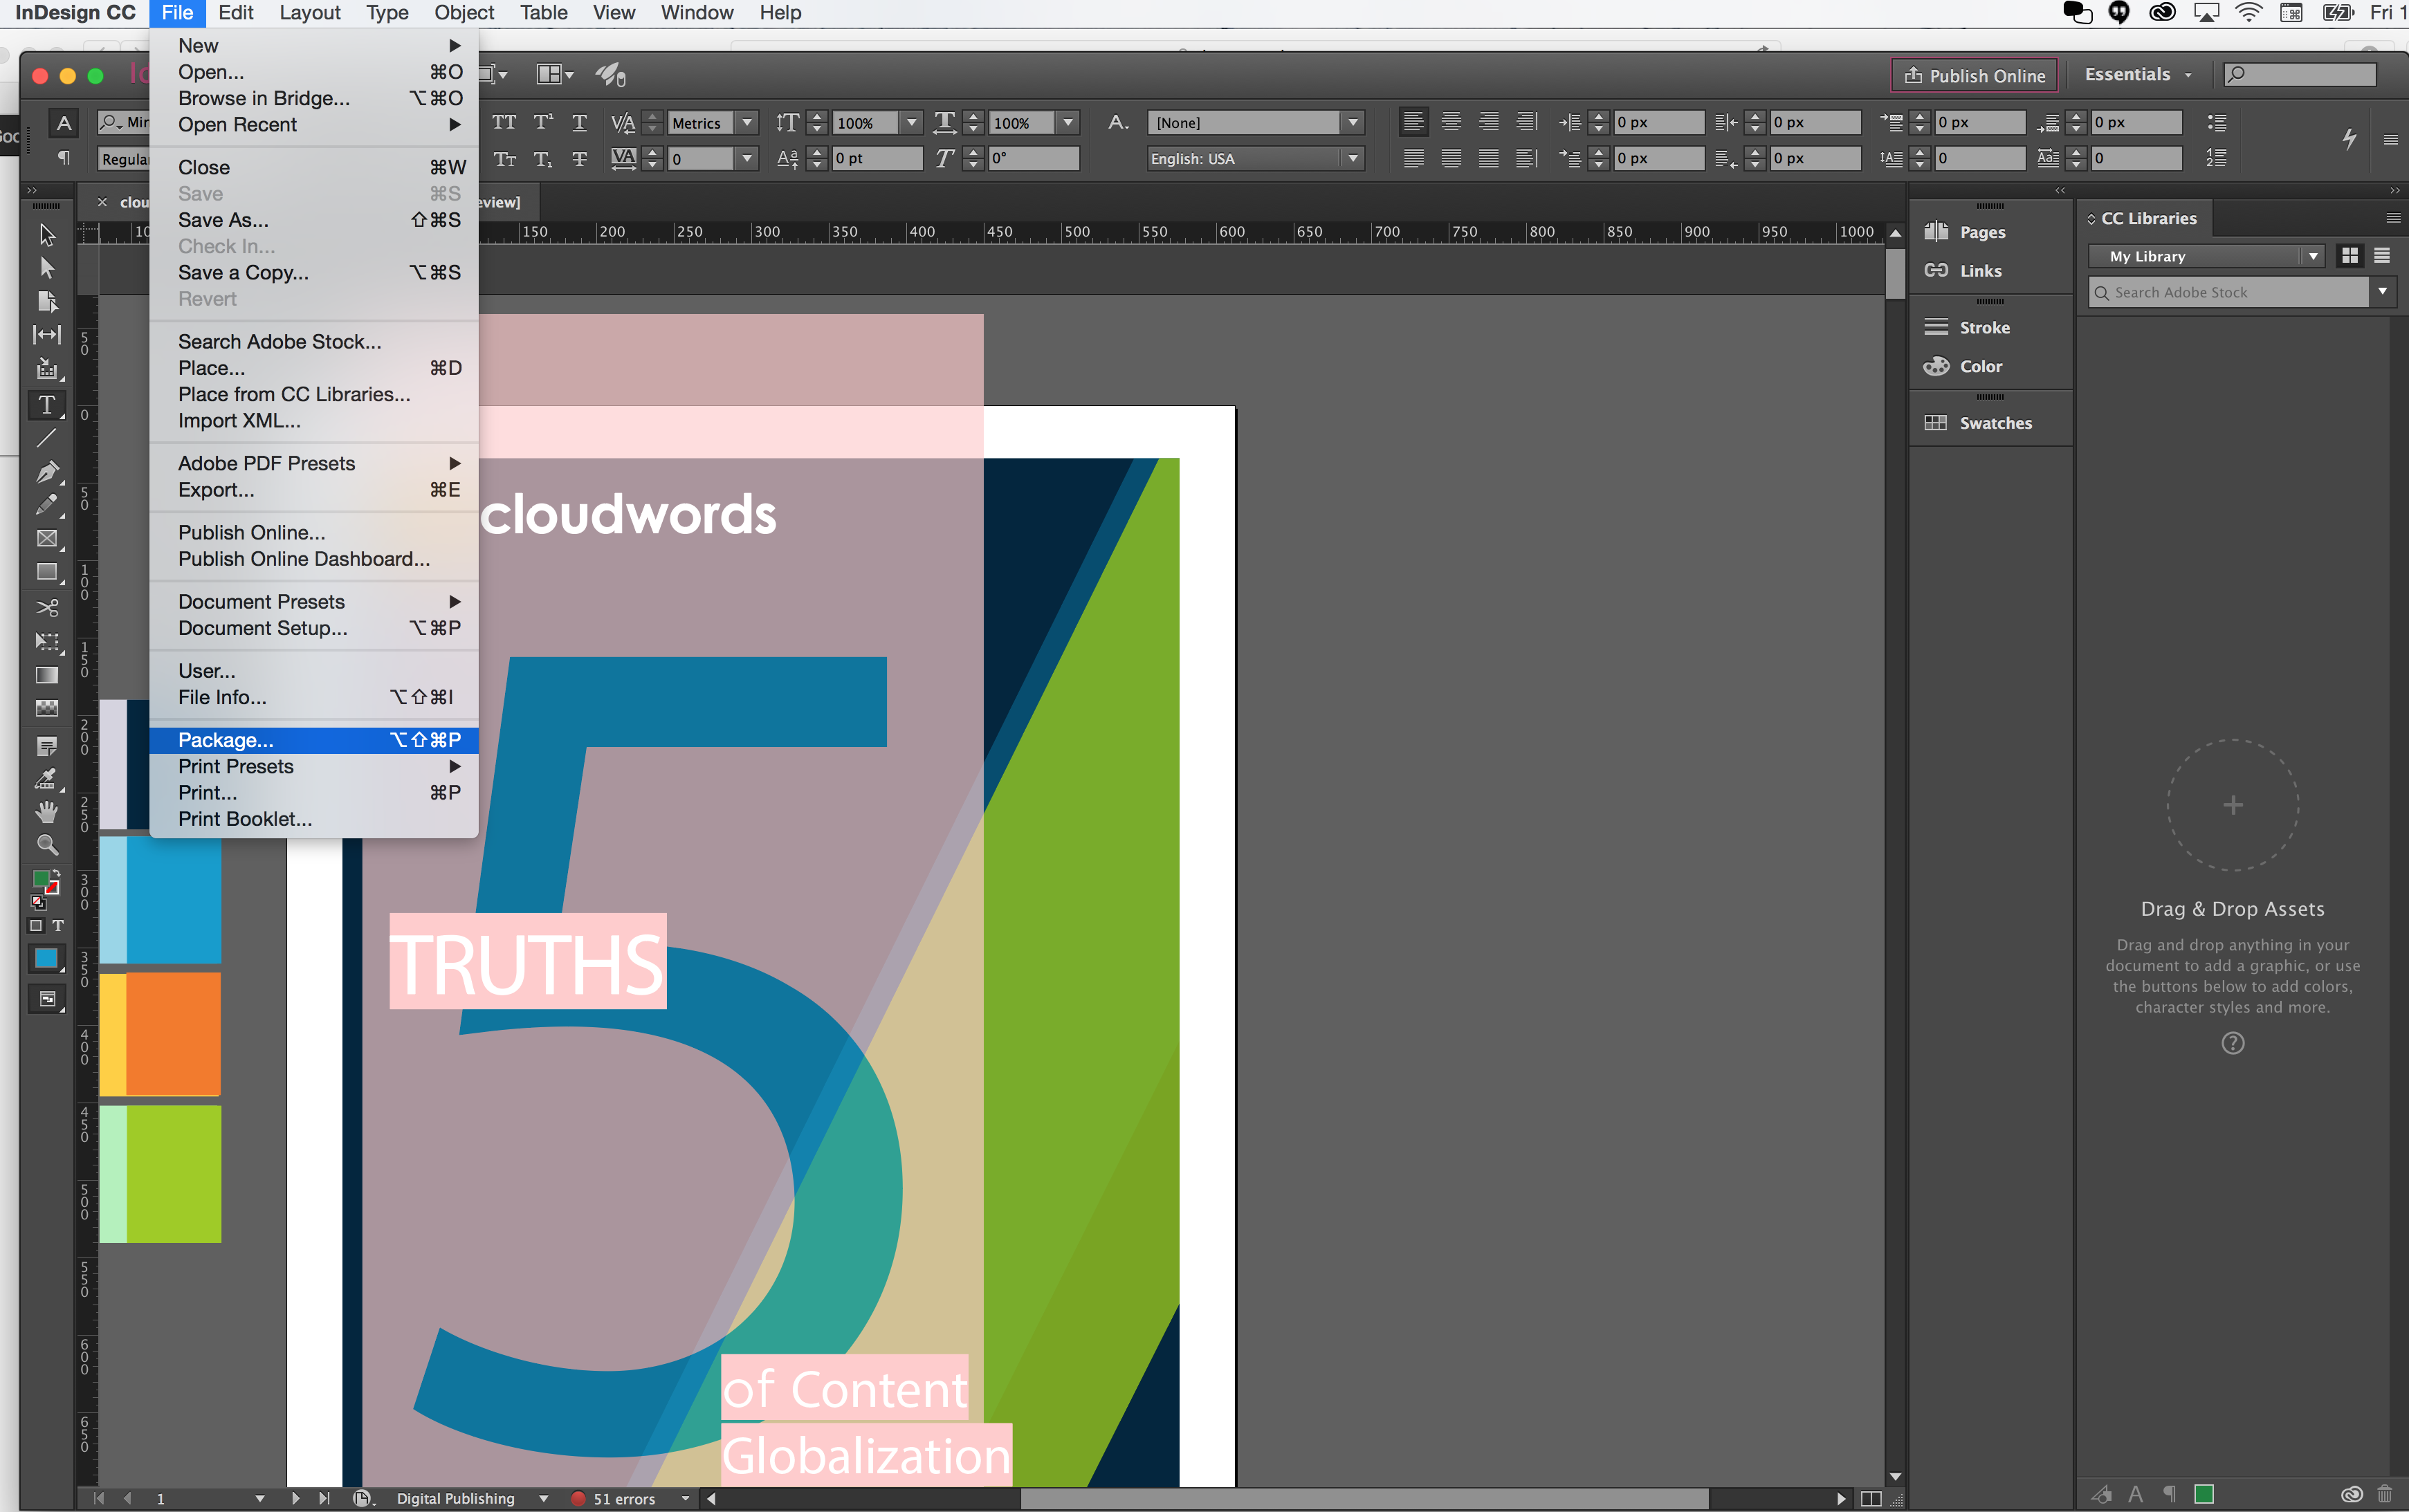Image resolution: width=2409 pixels, height=1512 pixels.
Task: Select the Zoom tool
Action: (x=46, y=845)
